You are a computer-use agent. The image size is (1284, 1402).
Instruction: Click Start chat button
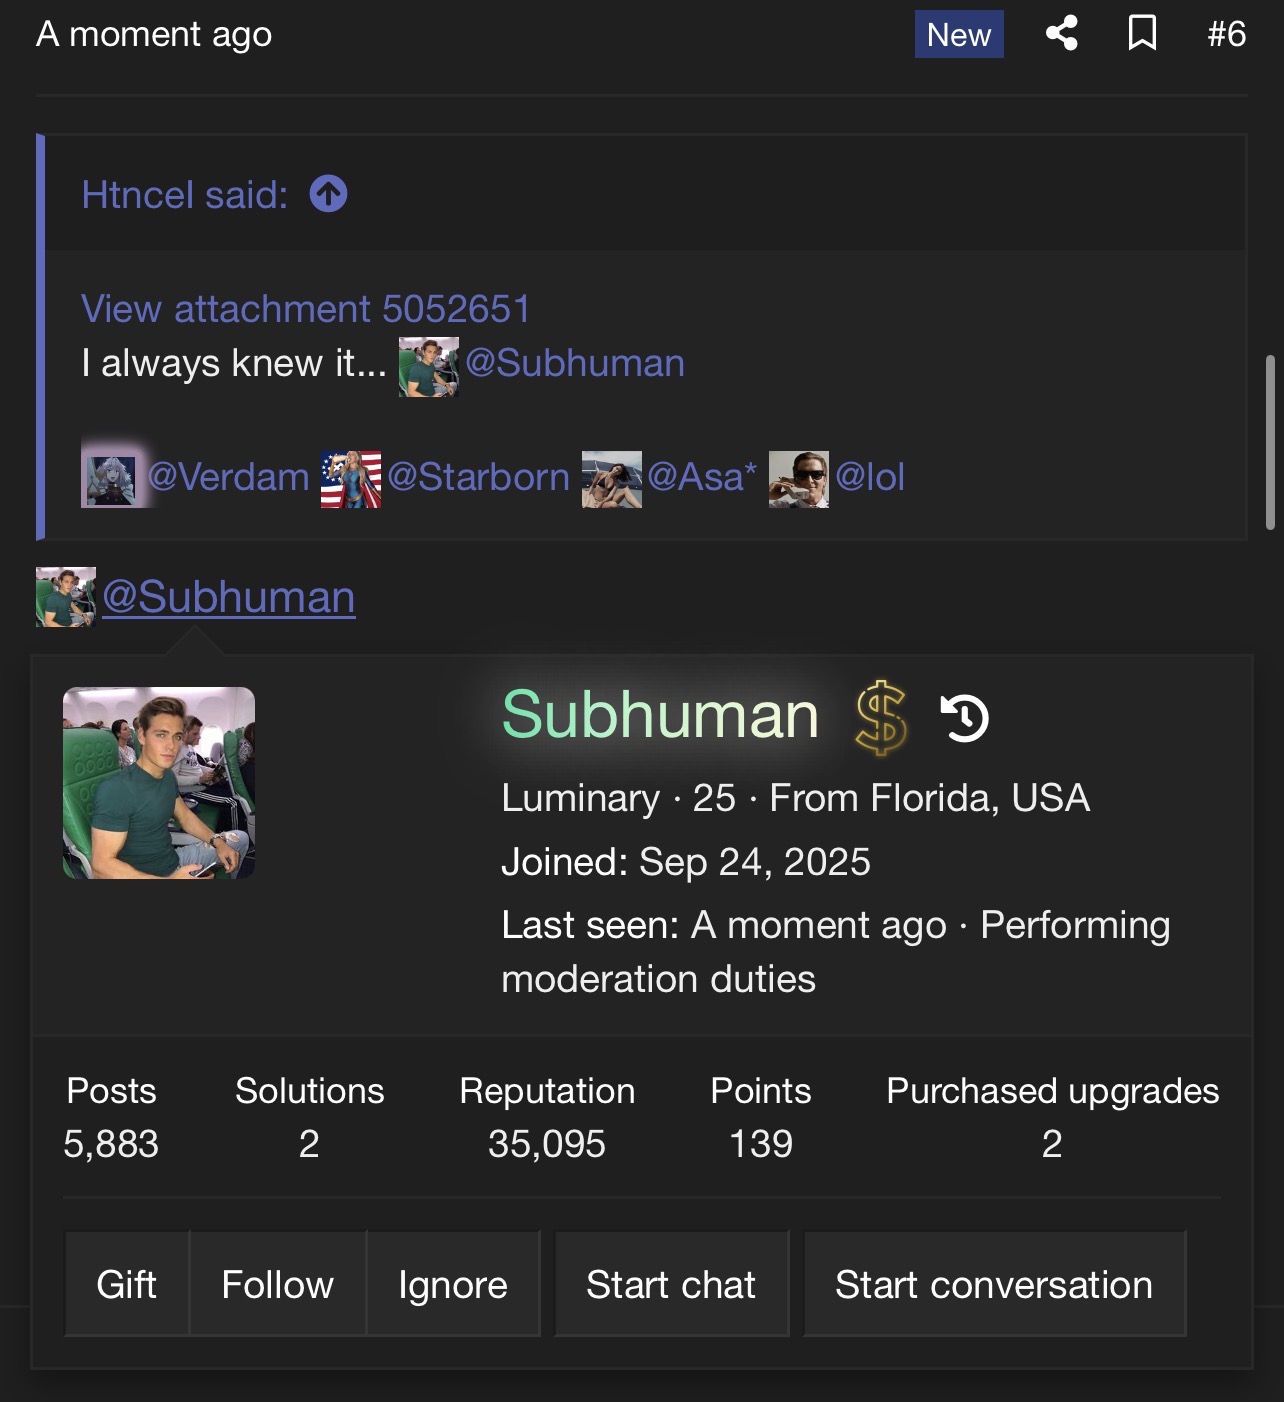point(671,1284)
